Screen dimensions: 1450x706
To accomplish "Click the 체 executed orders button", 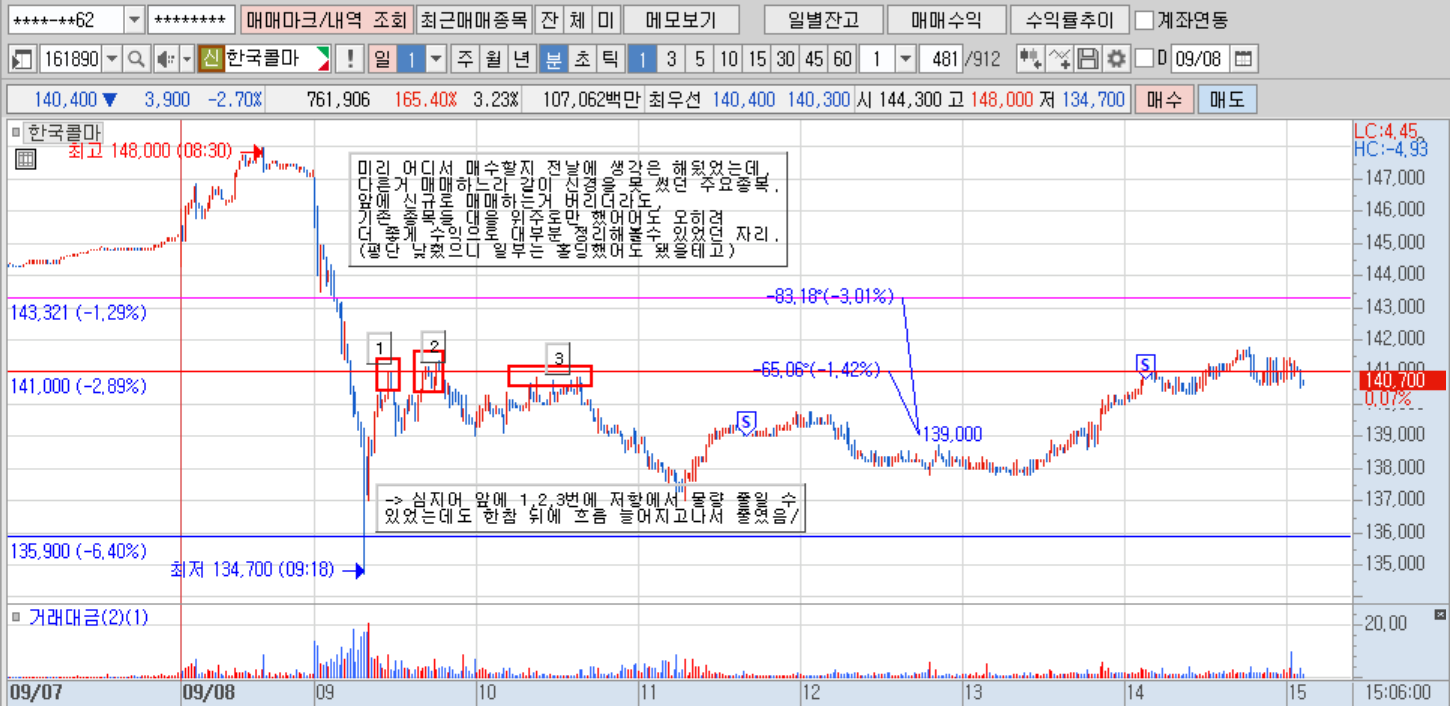I will coord(577,19).
